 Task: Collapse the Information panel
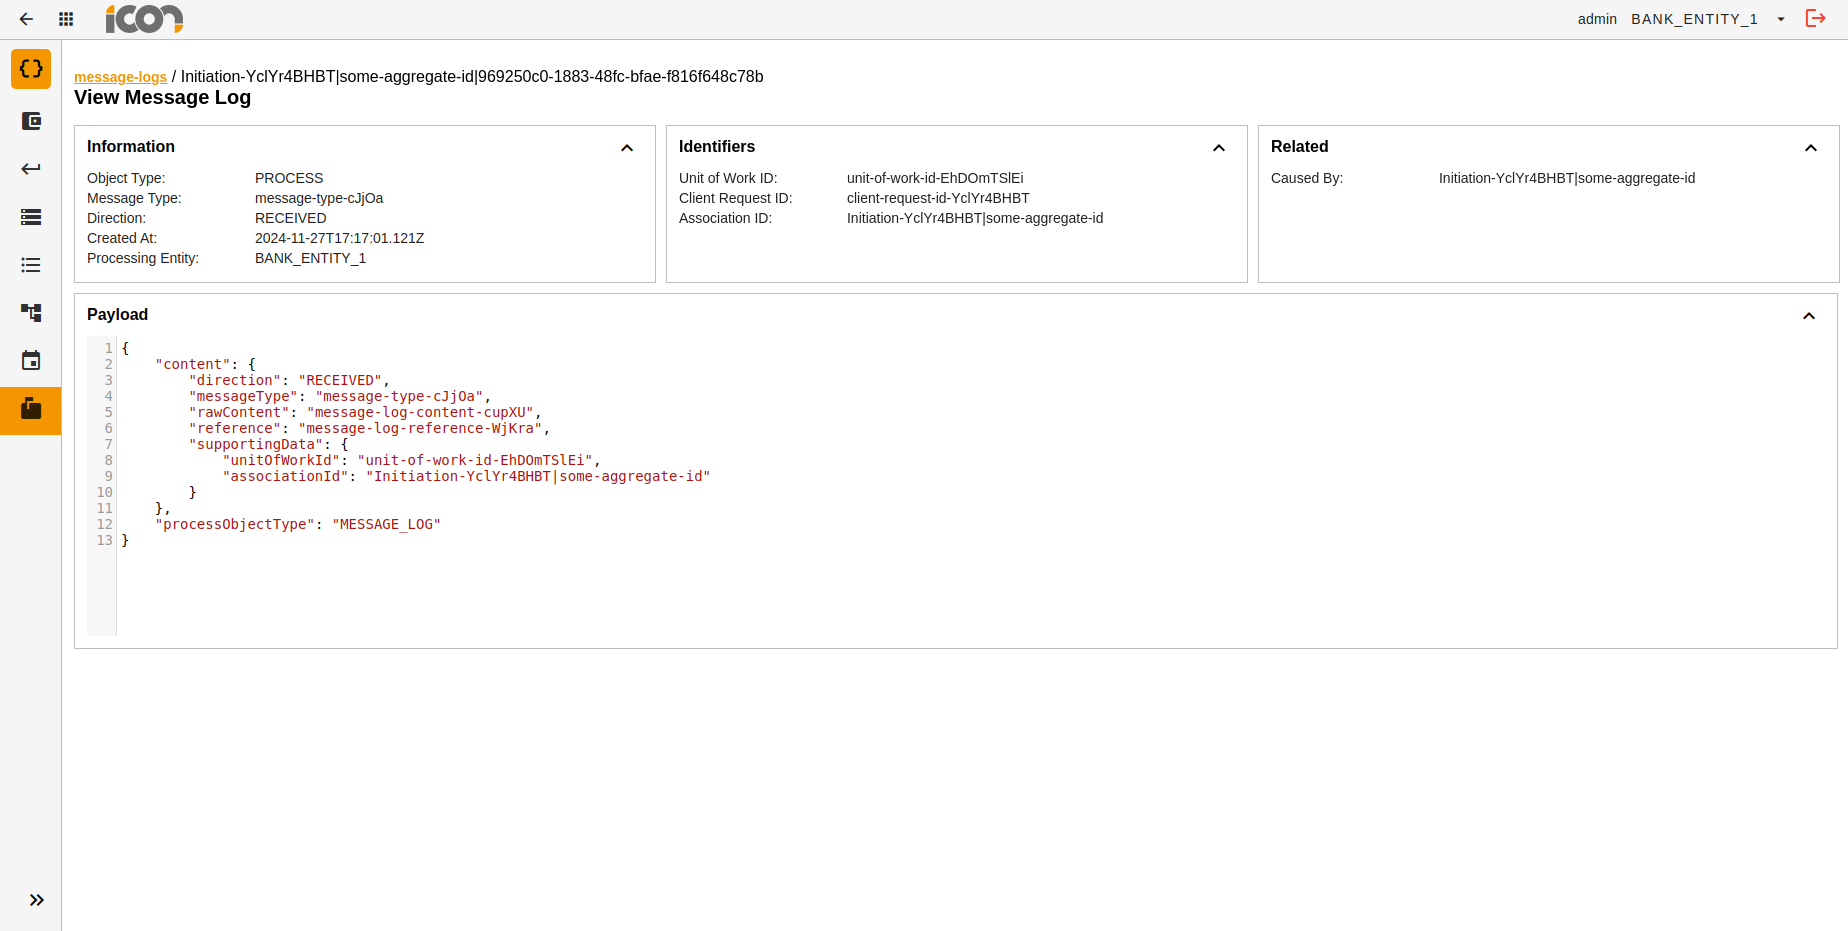pyautogui.click(x=627, y=148)
